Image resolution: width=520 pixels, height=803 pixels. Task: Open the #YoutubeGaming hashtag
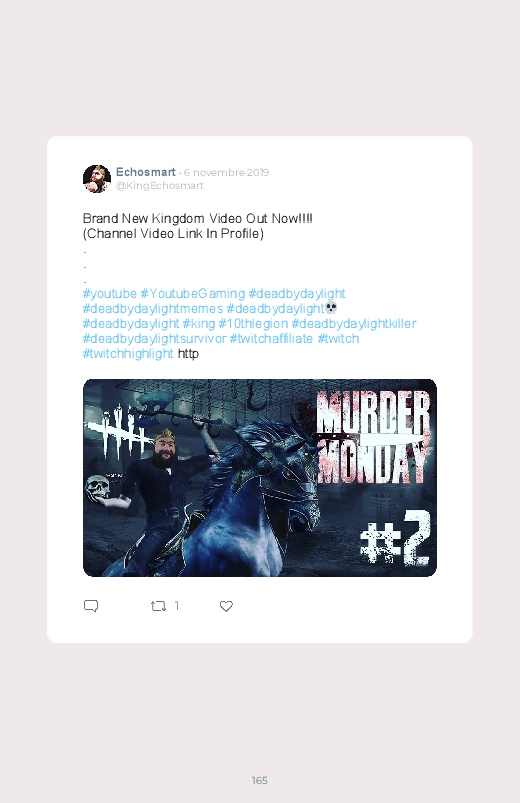pos(193,293)
